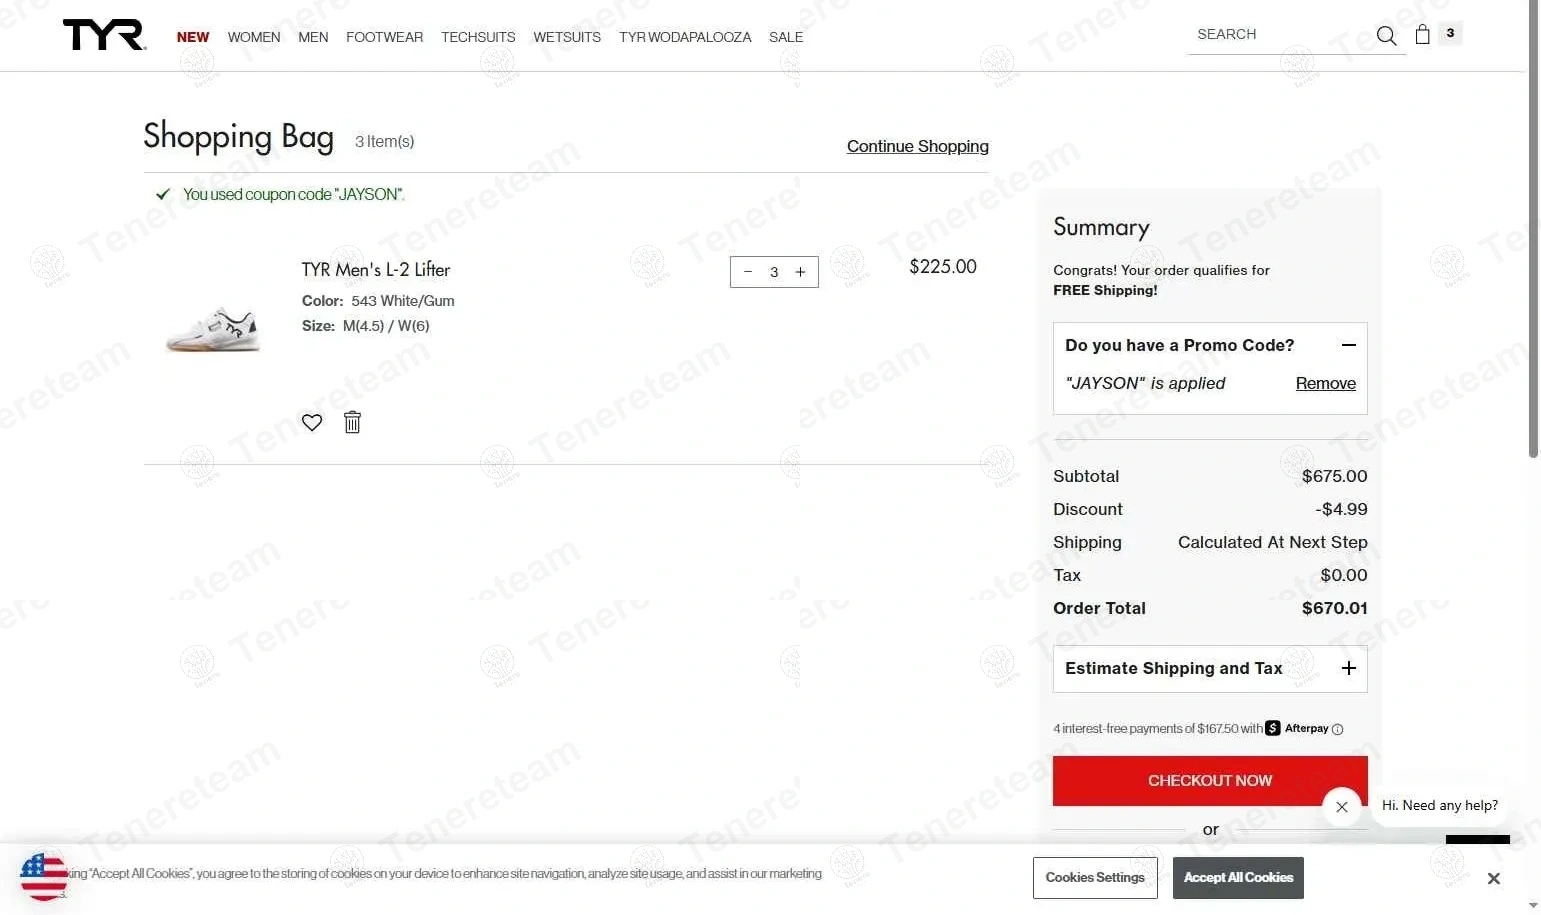Expand Estimate Shipping and Tax

(x=1348, y=668)
